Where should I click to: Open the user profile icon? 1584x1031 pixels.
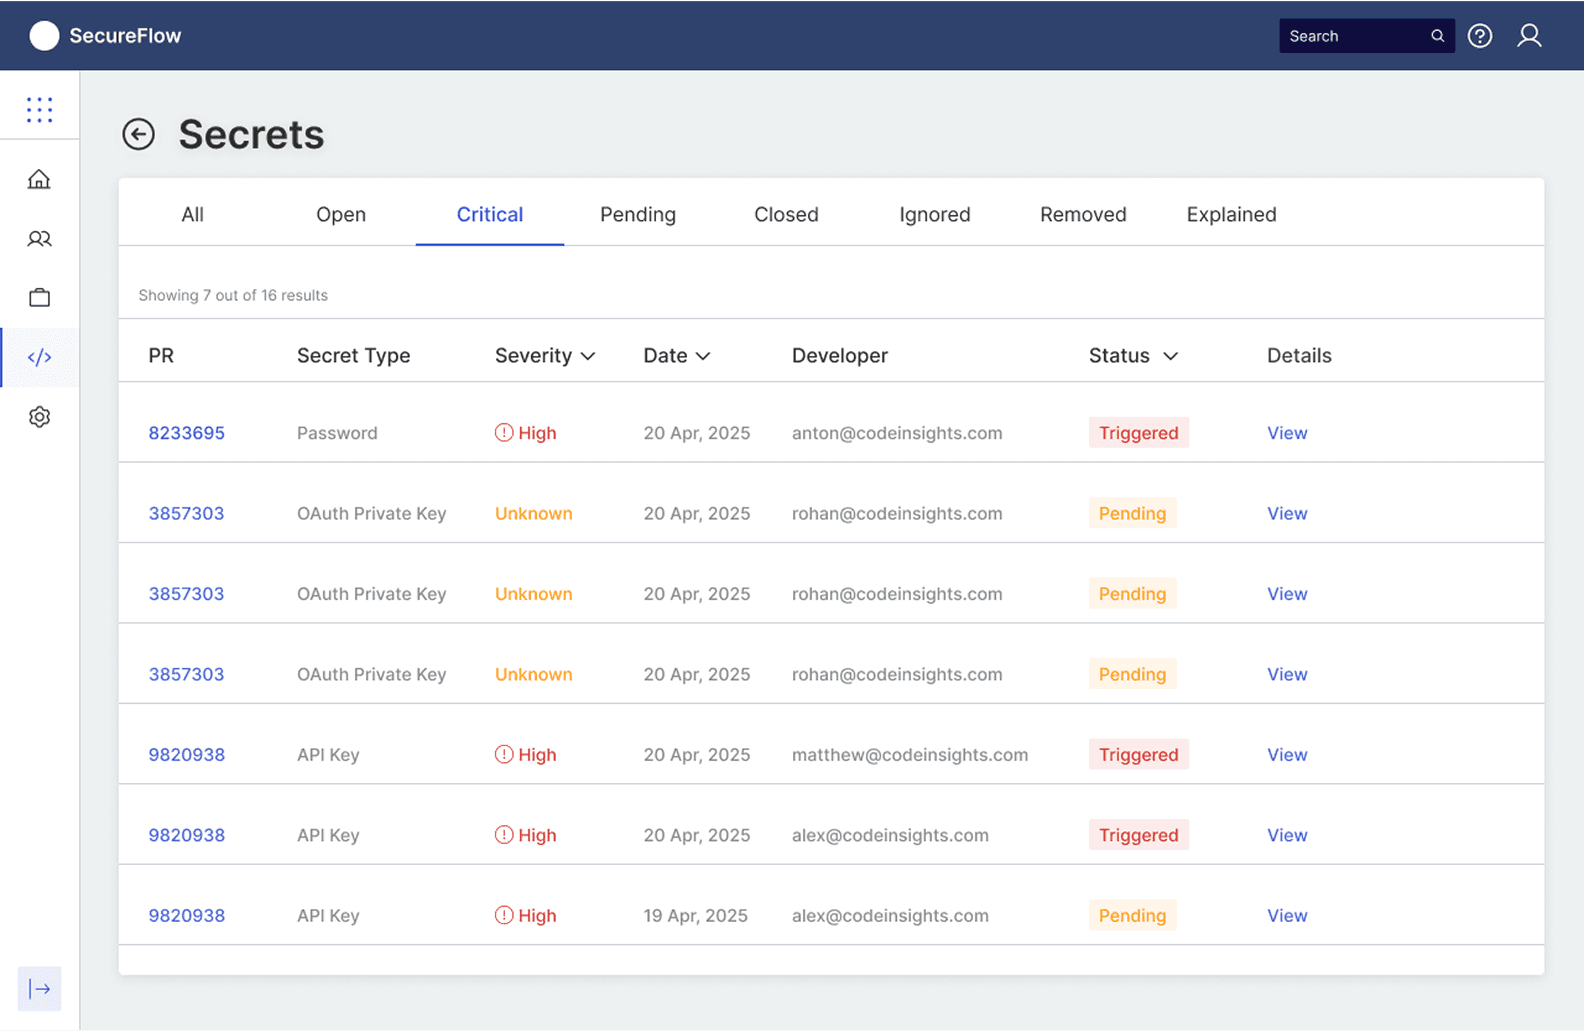[1529, 36]
